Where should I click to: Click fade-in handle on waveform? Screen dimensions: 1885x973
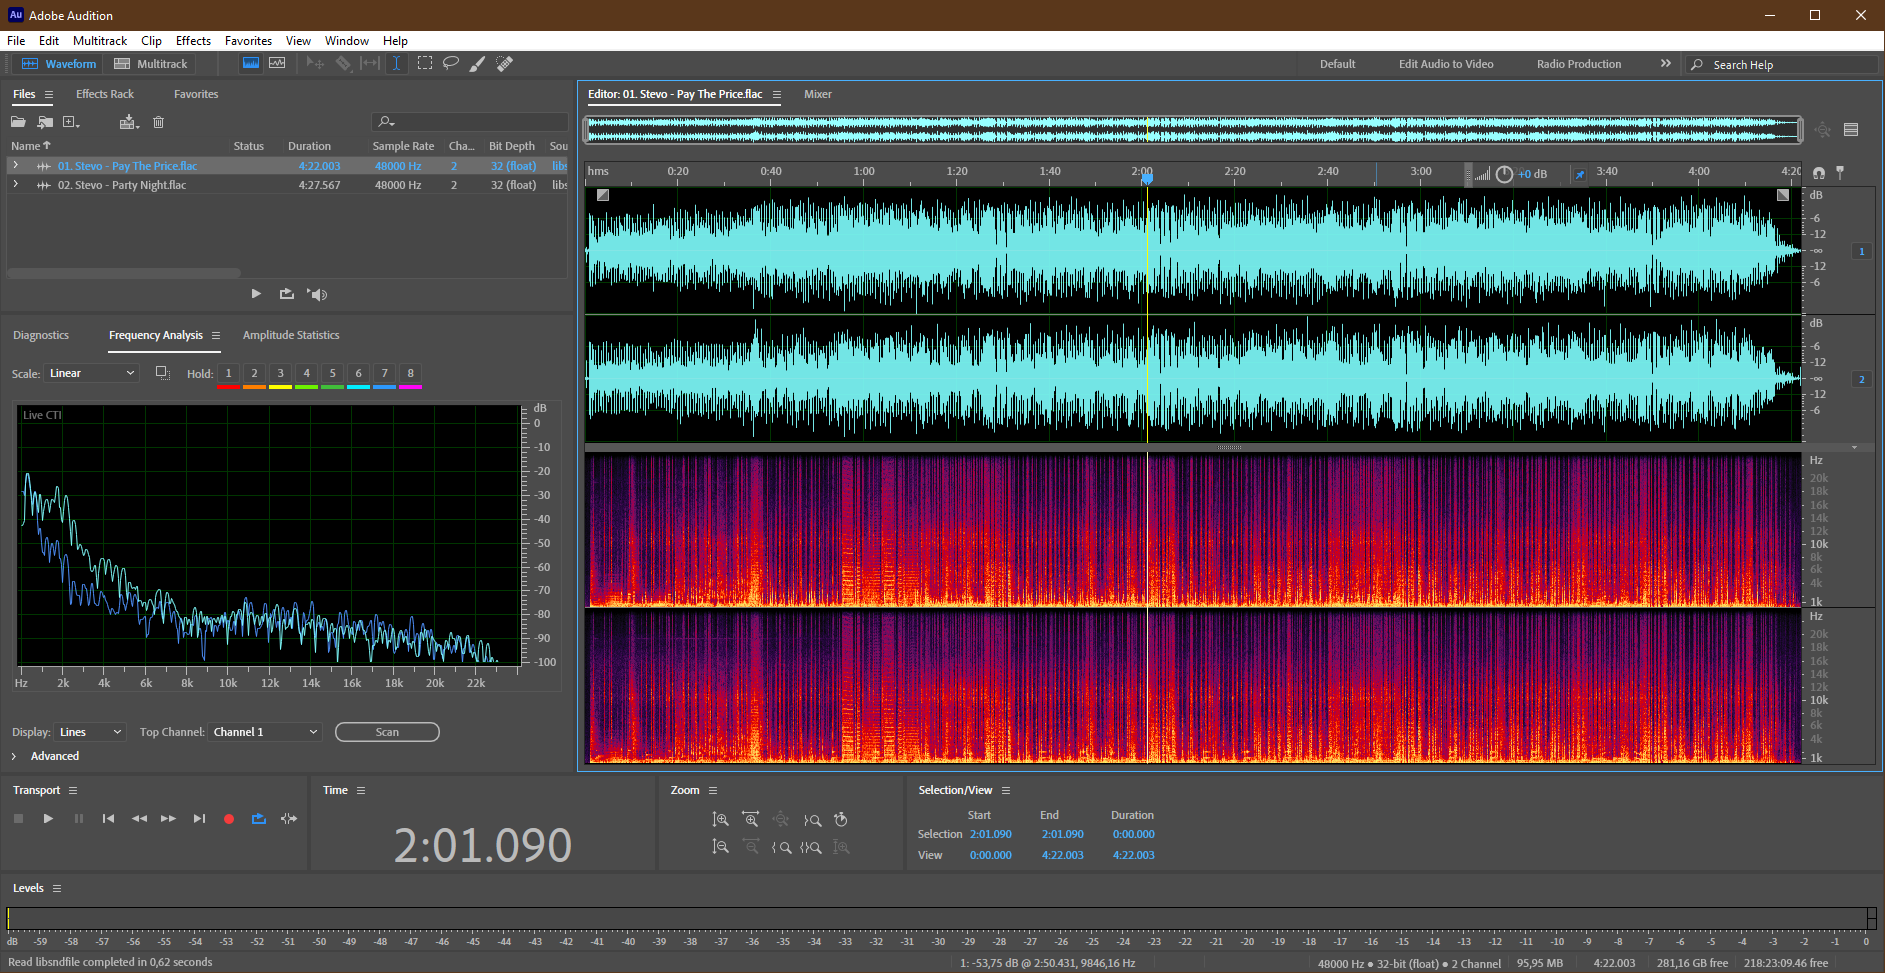[603, 195]
